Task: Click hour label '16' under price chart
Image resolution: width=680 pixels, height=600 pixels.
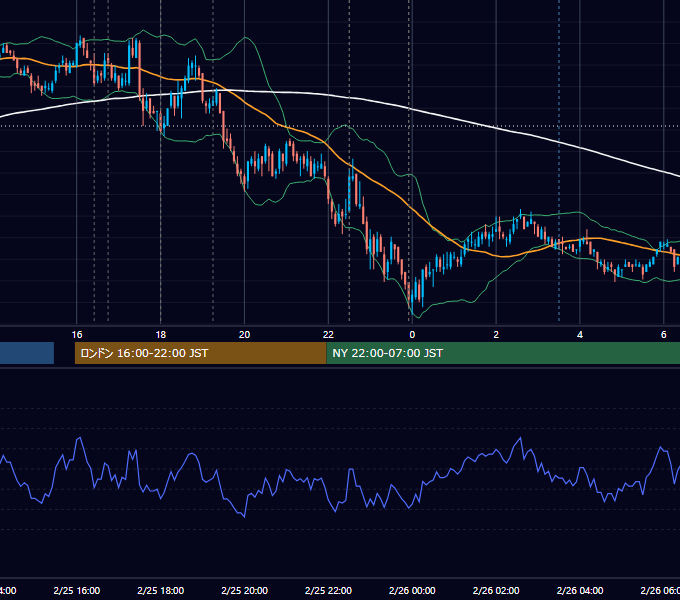Action: (x=77, y=334)
